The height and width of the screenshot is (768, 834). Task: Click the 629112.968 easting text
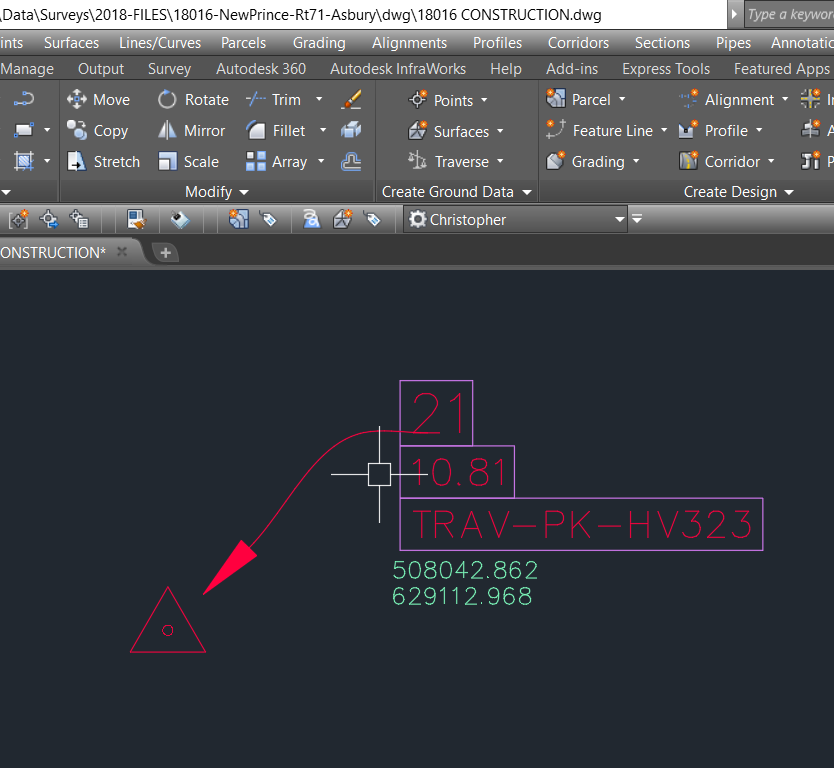coord(462,596)
